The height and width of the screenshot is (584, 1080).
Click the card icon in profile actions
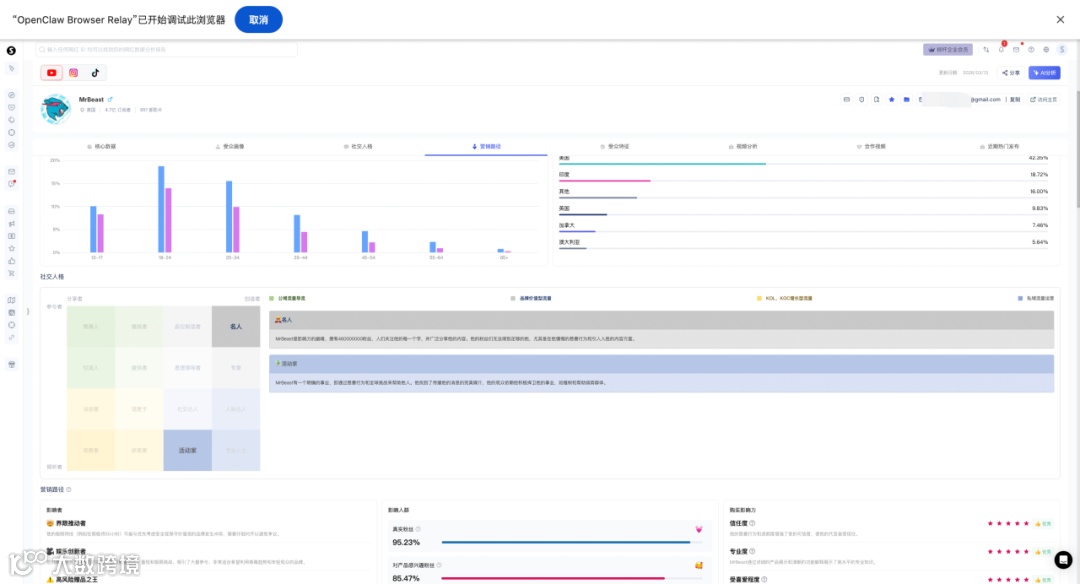(x=847, y=99)
